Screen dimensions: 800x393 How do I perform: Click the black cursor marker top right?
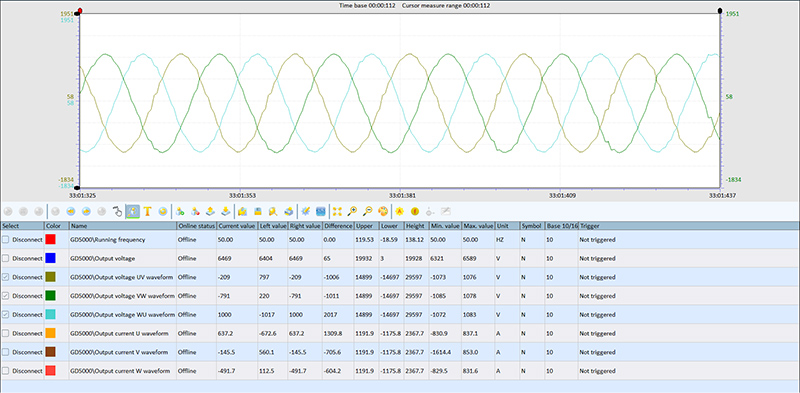pos(720,11)
